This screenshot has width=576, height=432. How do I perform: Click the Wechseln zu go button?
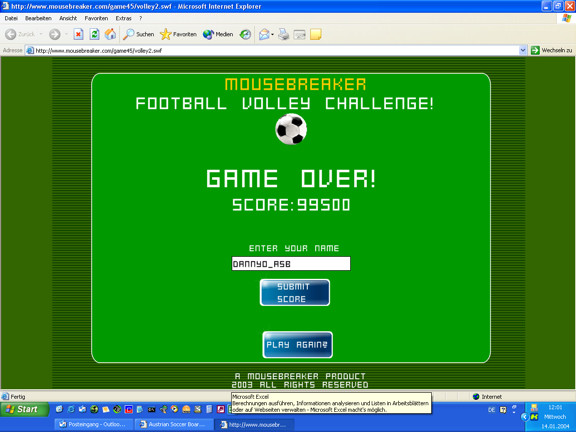pyautogui.click(x=552, y=50)
